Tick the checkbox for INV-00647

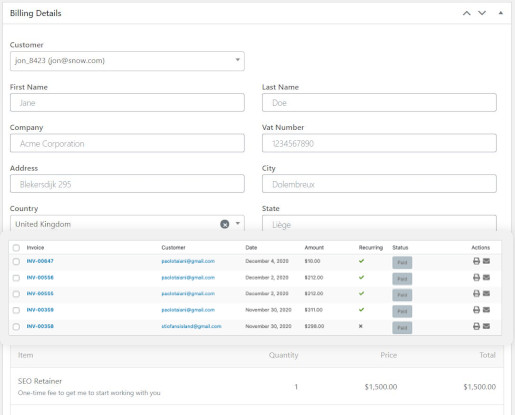click(16, 261)
